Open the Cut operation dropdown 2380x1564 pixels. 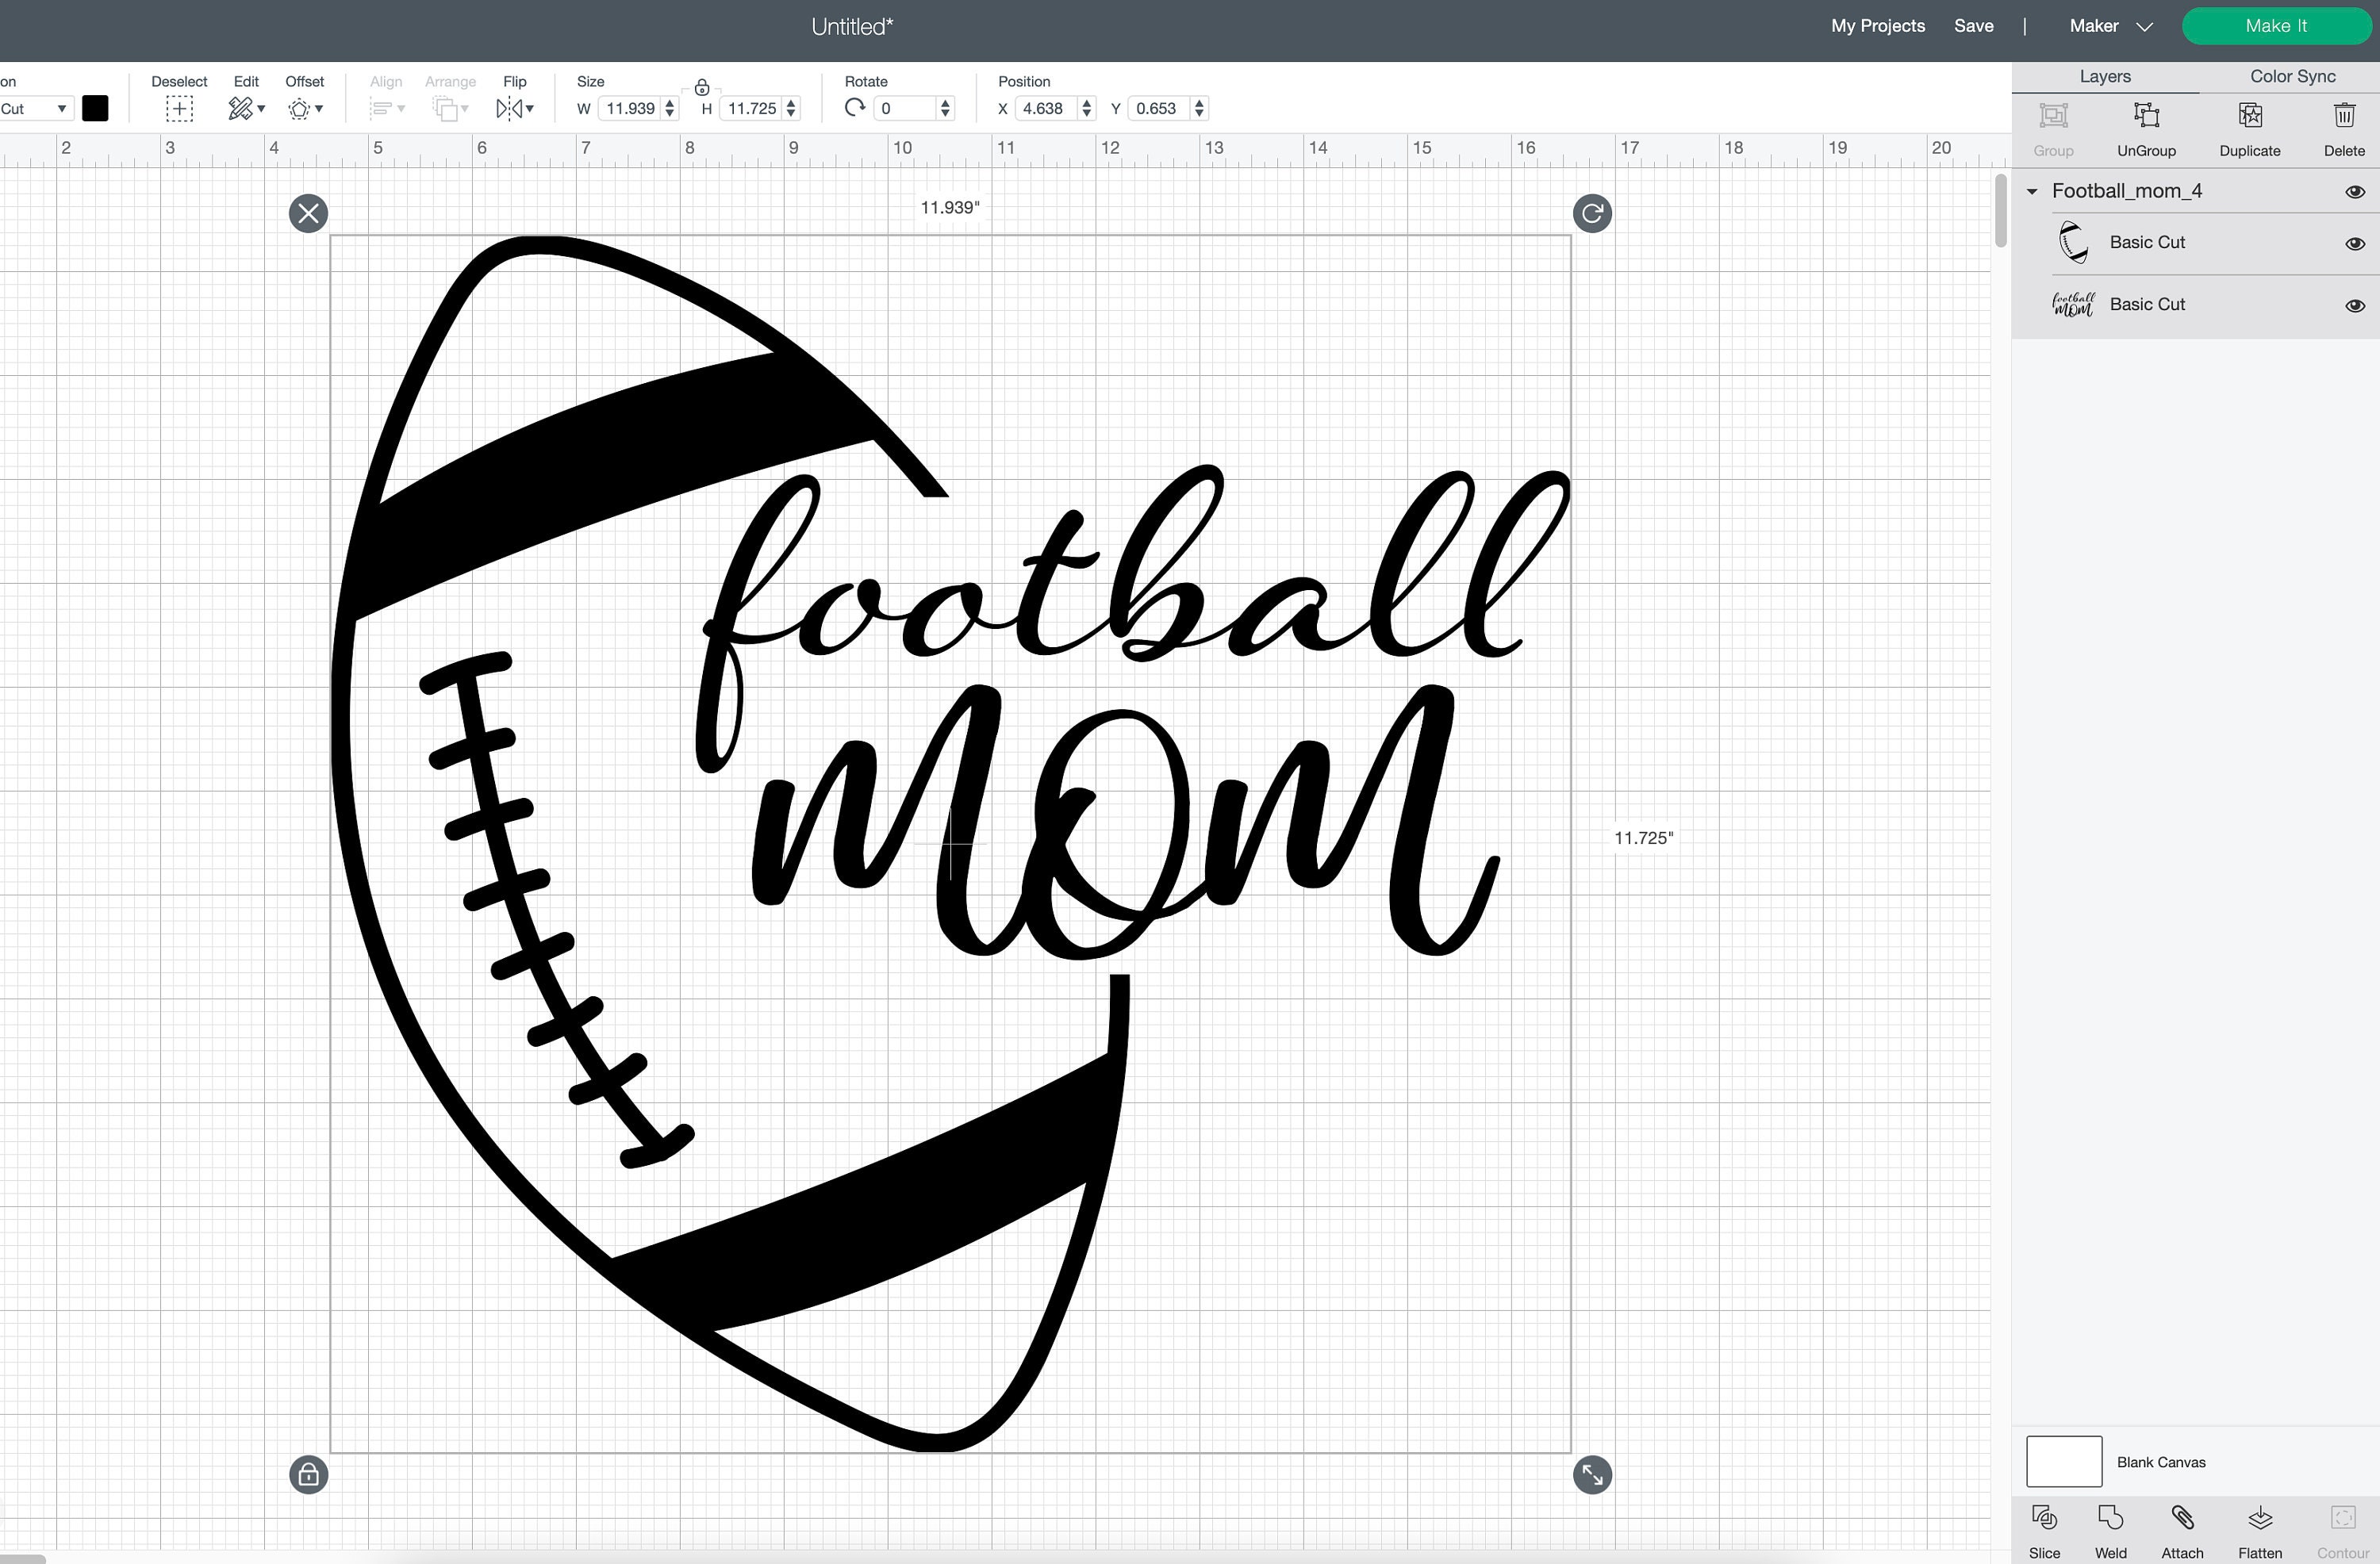36,108
